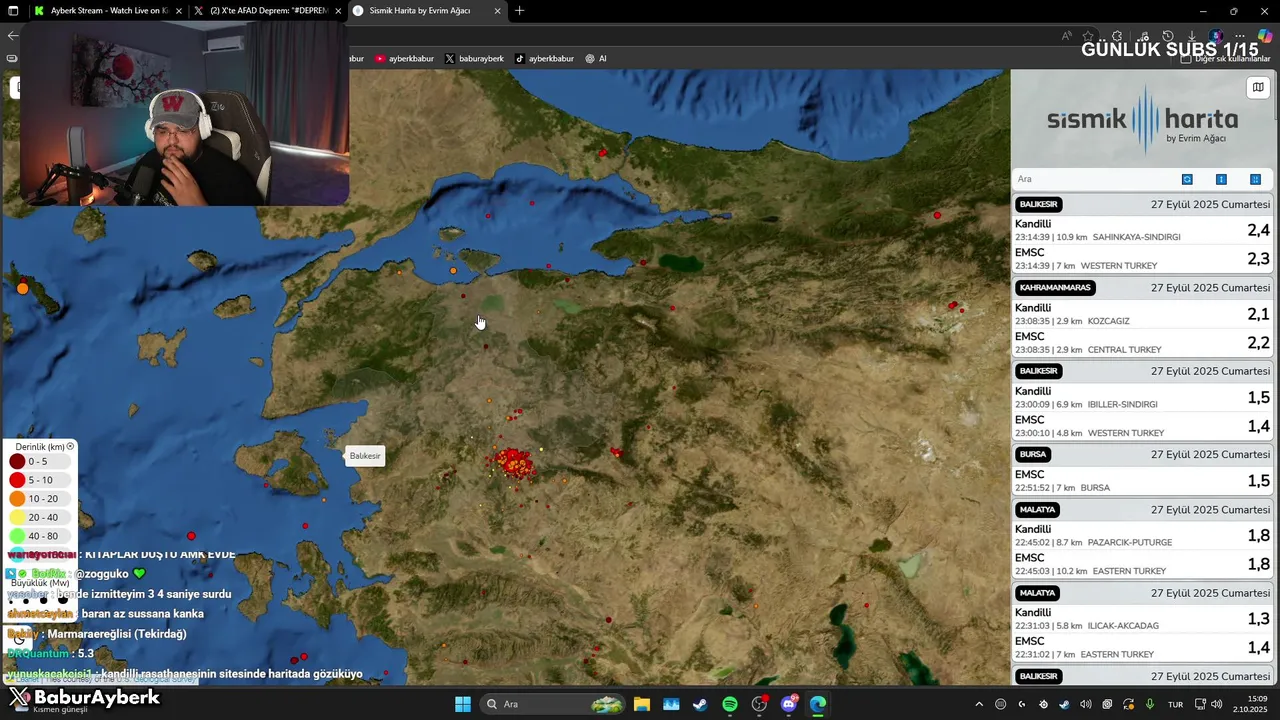Hide the Derinlik legend with circle icon
This screenshot has height=720, width=1280.
click(x=70, y=446)
